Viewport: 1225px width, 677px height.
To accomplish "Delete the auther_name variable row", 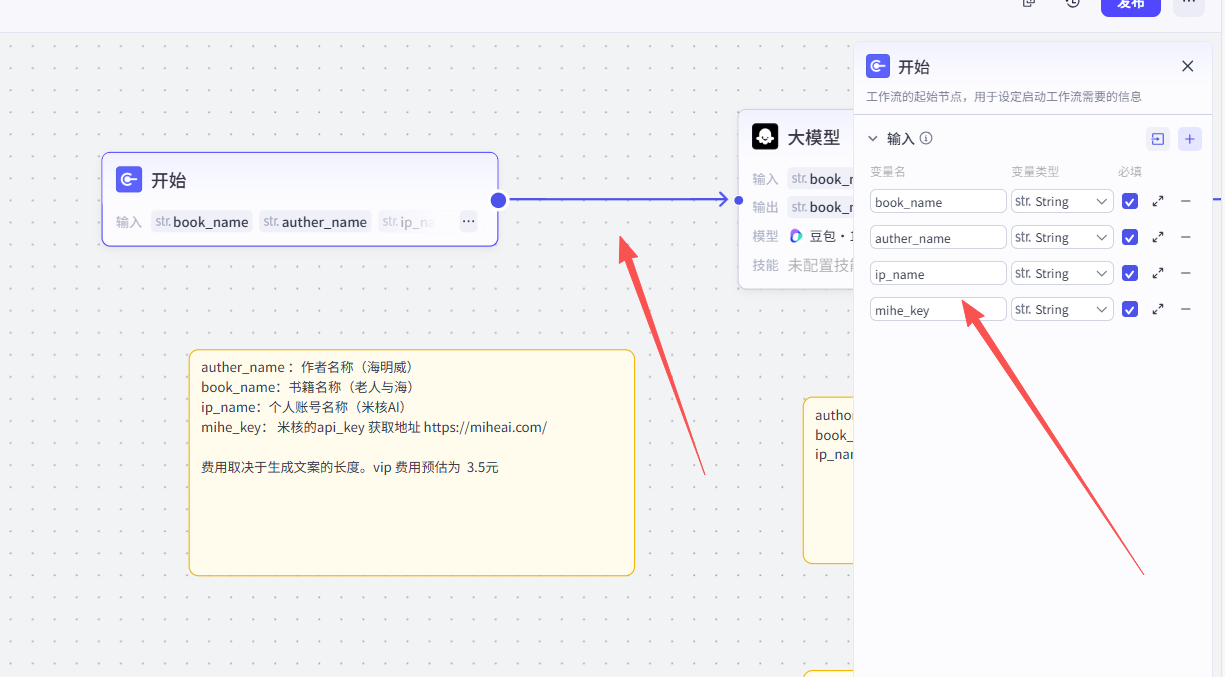I will (x=1185, y=237).
